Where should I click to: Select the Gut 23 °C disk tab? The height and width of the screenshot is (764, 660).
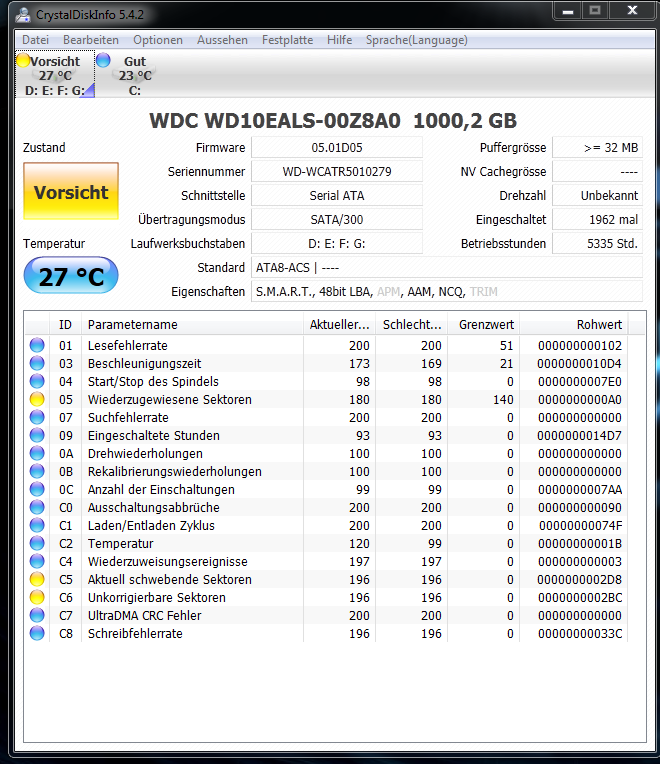pos(135,75)
